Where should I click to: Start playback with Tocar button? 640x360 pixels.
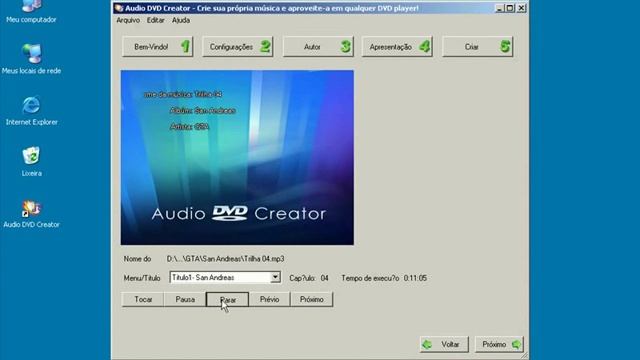point(143,299)
